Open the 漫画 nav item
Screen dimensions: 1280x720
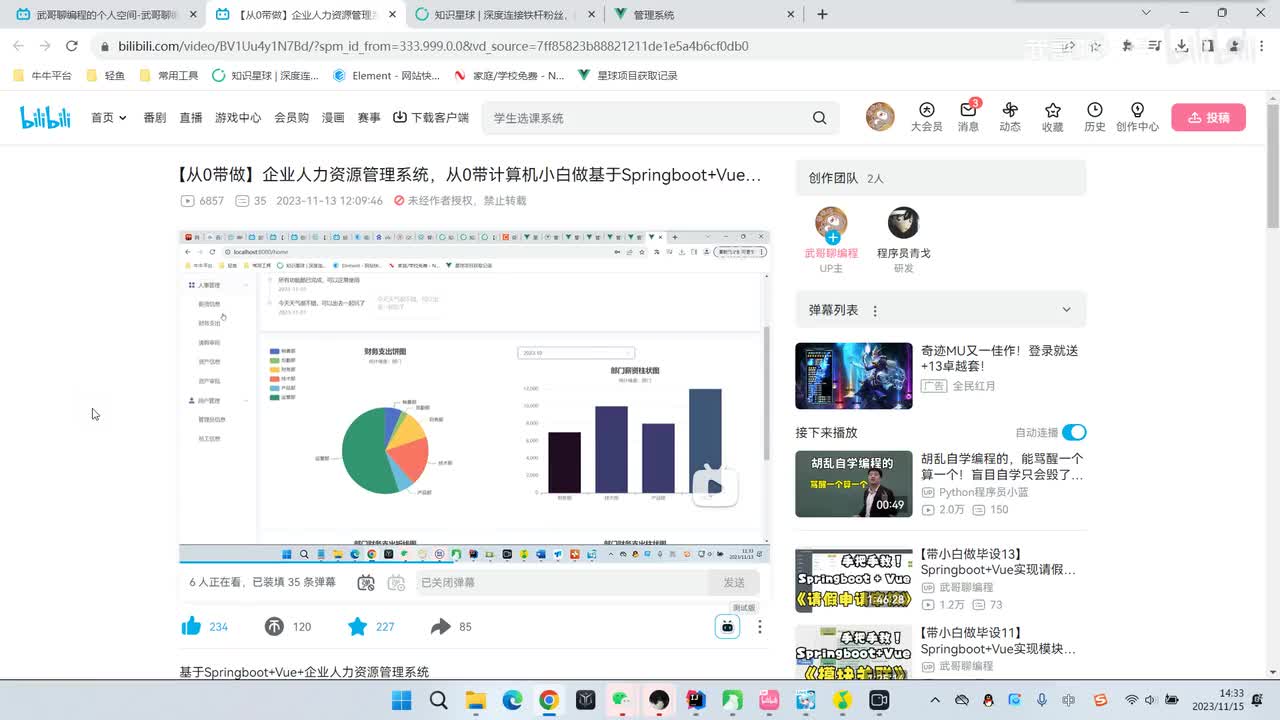coord(333,118)
